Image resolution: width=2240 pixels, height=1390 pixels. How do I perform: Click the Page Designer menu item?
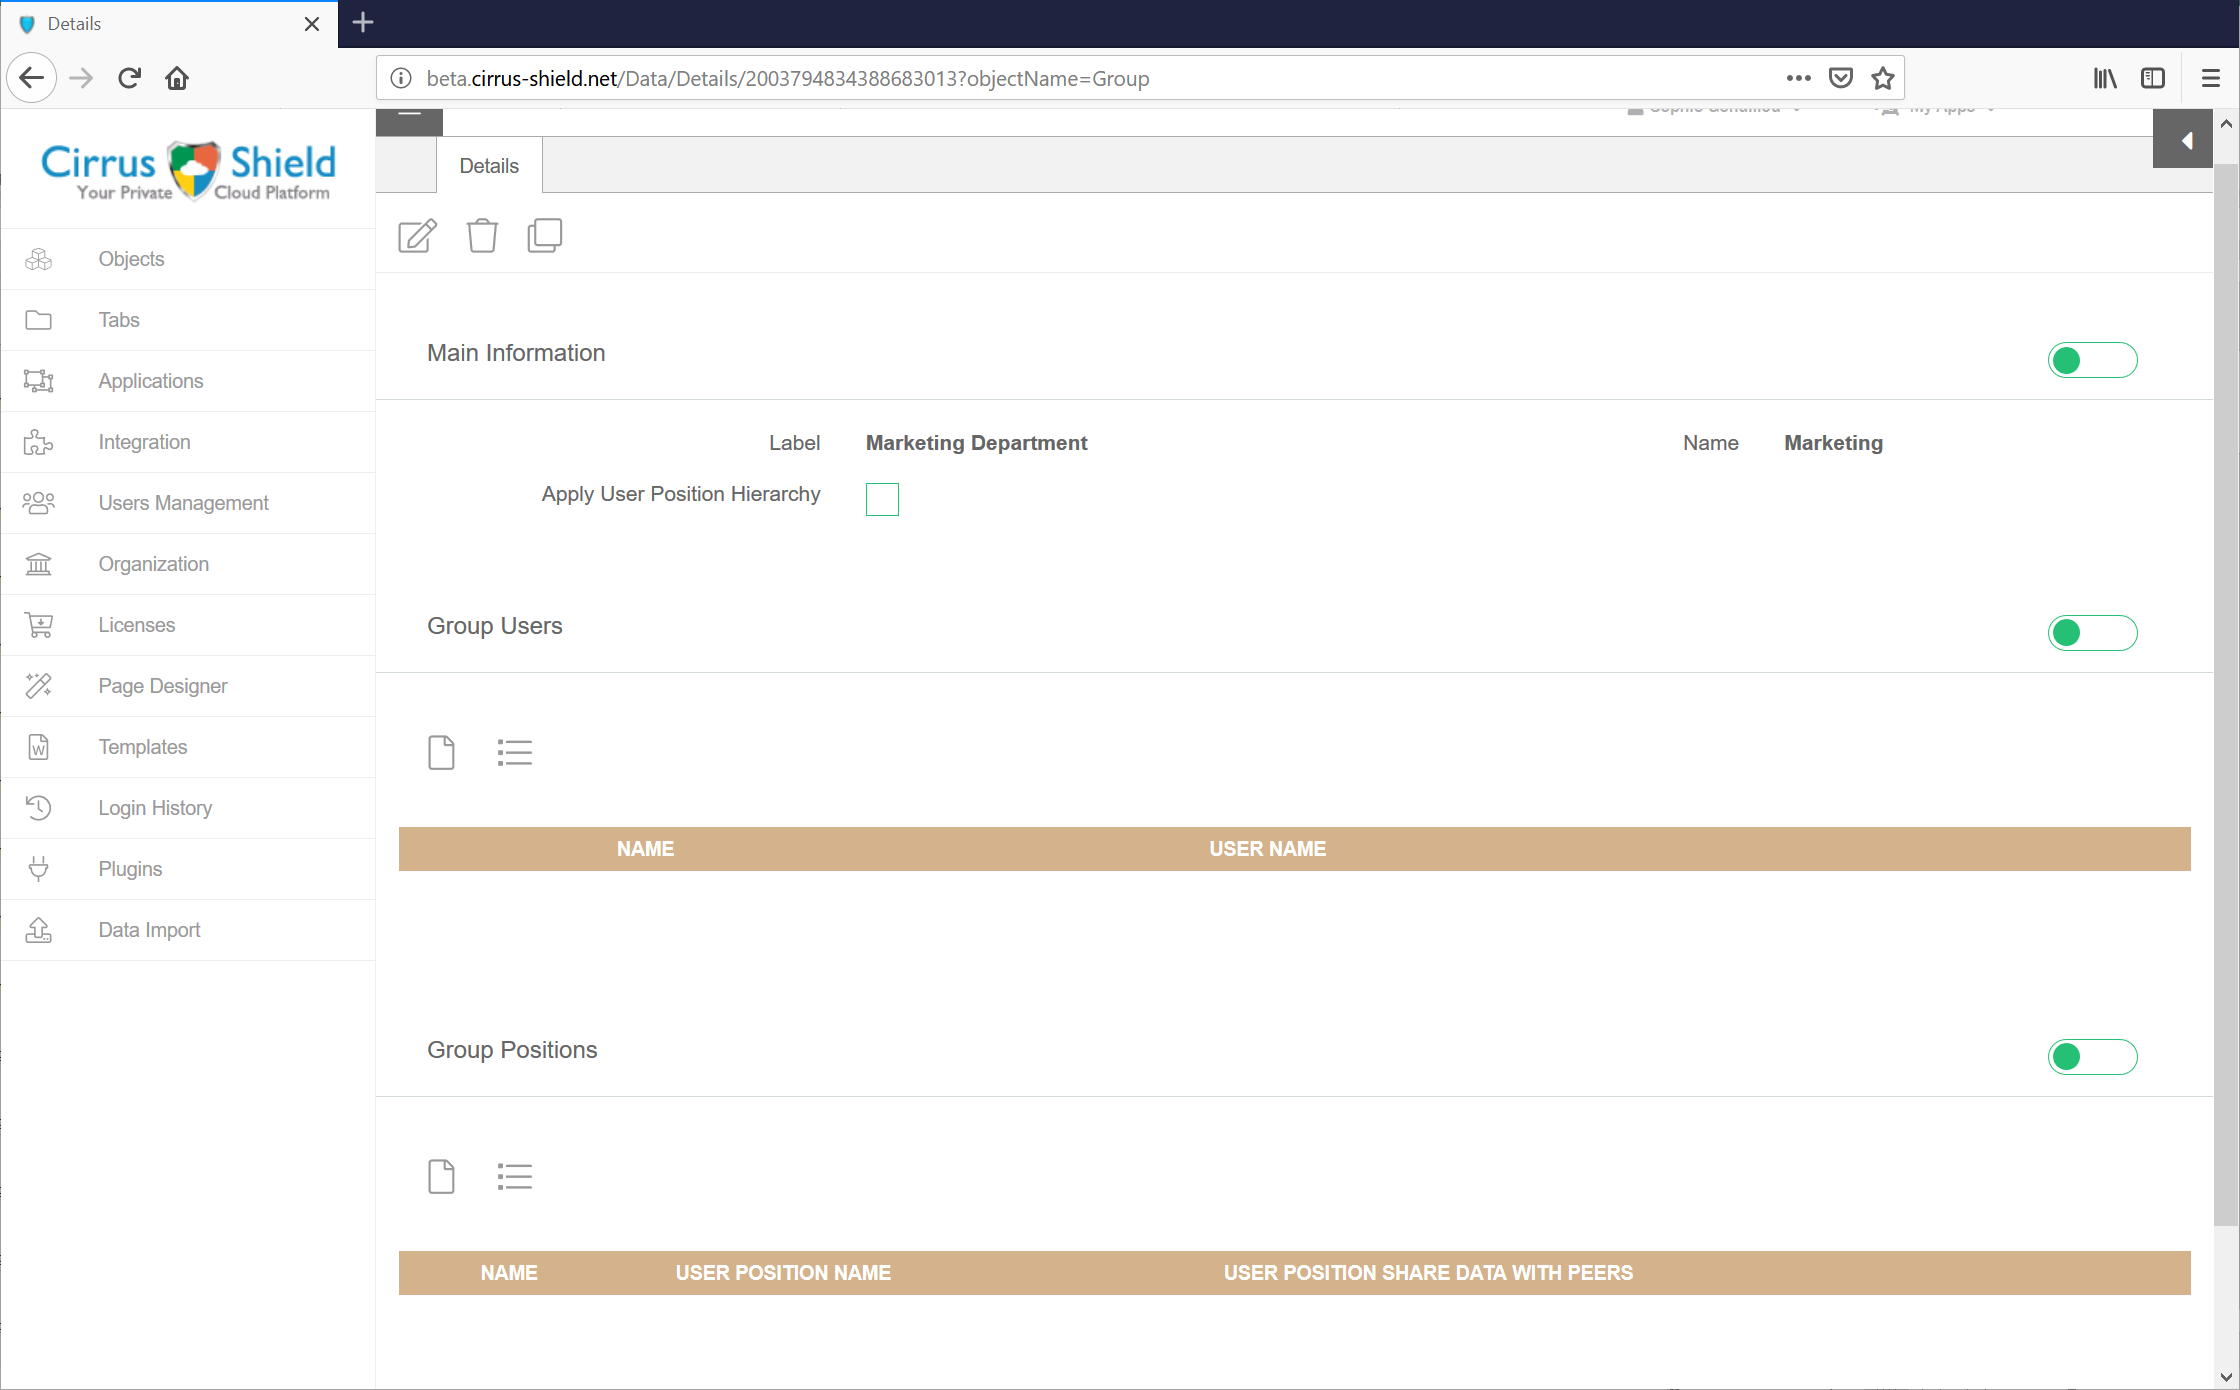[163, 685]
